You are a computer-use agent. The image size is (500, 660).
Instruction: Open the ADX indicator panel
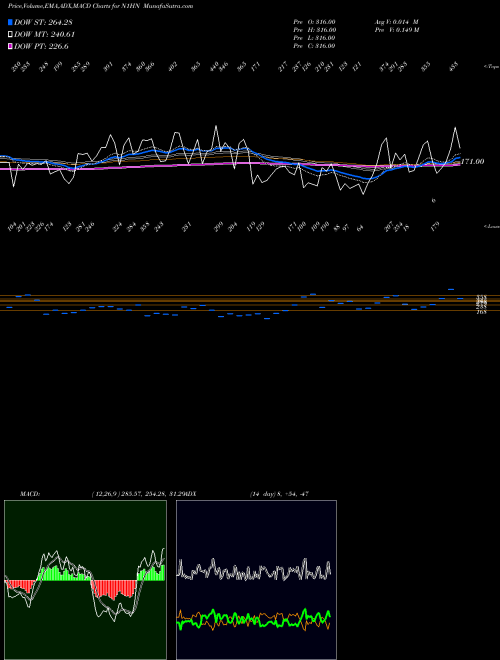tap(256, 580)
